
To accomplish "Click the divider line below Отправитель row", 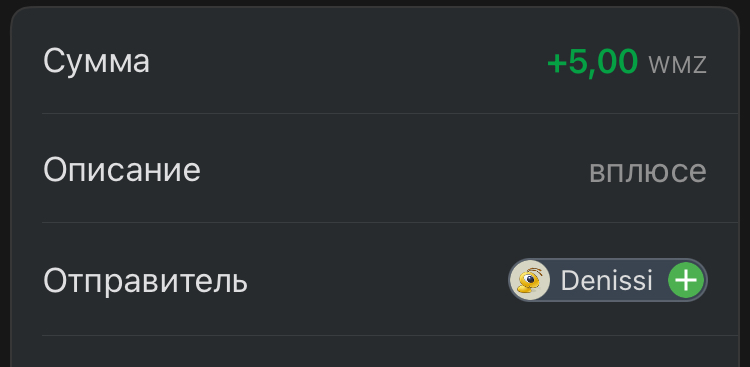I will (390, 335).
